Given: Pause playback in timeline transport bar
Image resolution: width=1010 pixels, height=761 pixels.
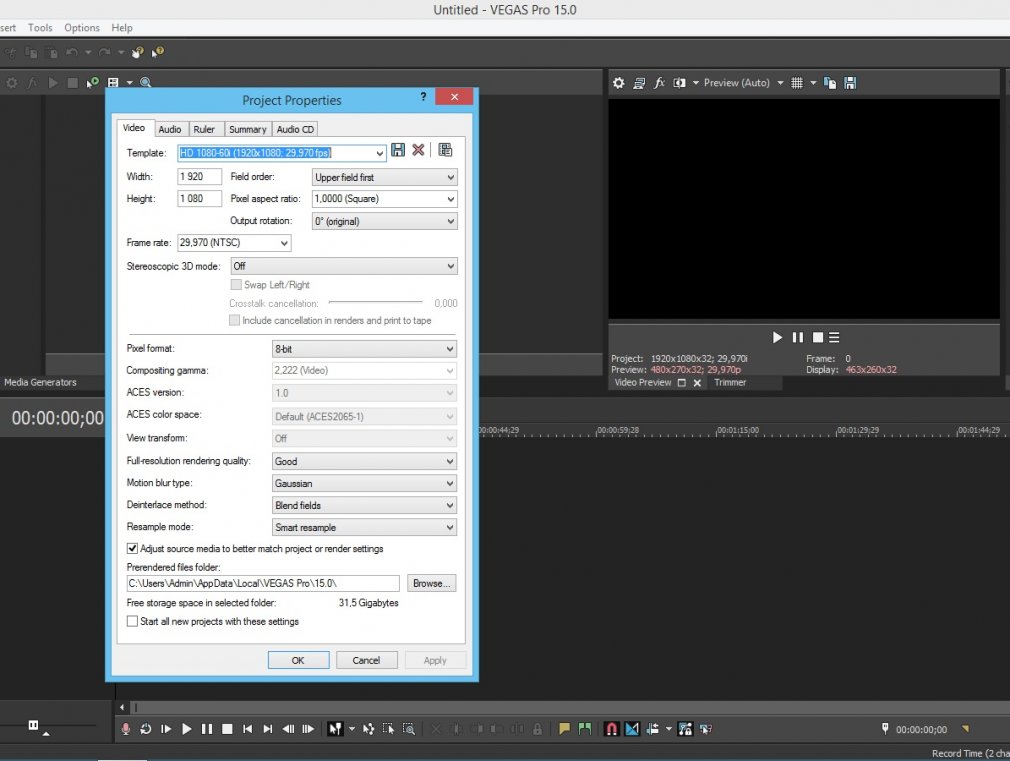Looking at the screenshot, I should tap(207, 729).
